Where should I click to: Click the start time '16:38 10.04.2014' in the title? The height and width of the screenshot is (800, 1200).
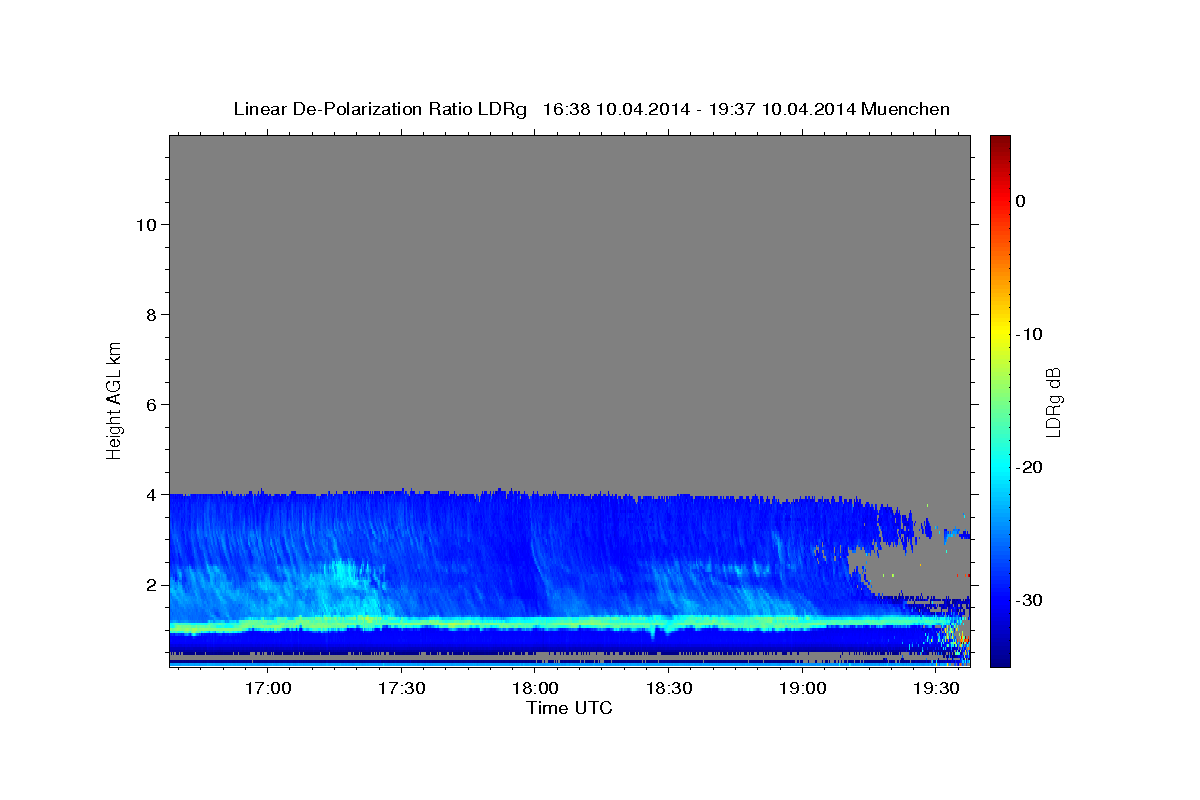[616, 109]
